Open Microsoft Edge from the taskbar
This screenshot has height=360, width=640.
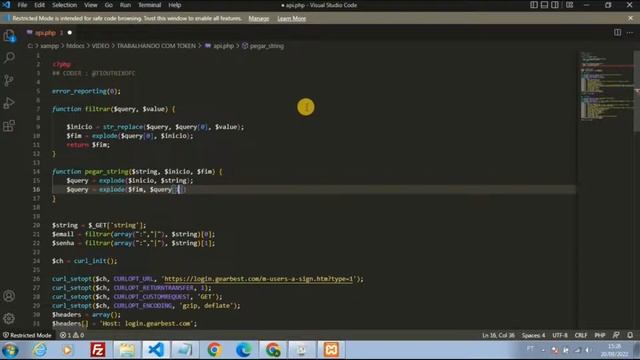pos(243,350)
